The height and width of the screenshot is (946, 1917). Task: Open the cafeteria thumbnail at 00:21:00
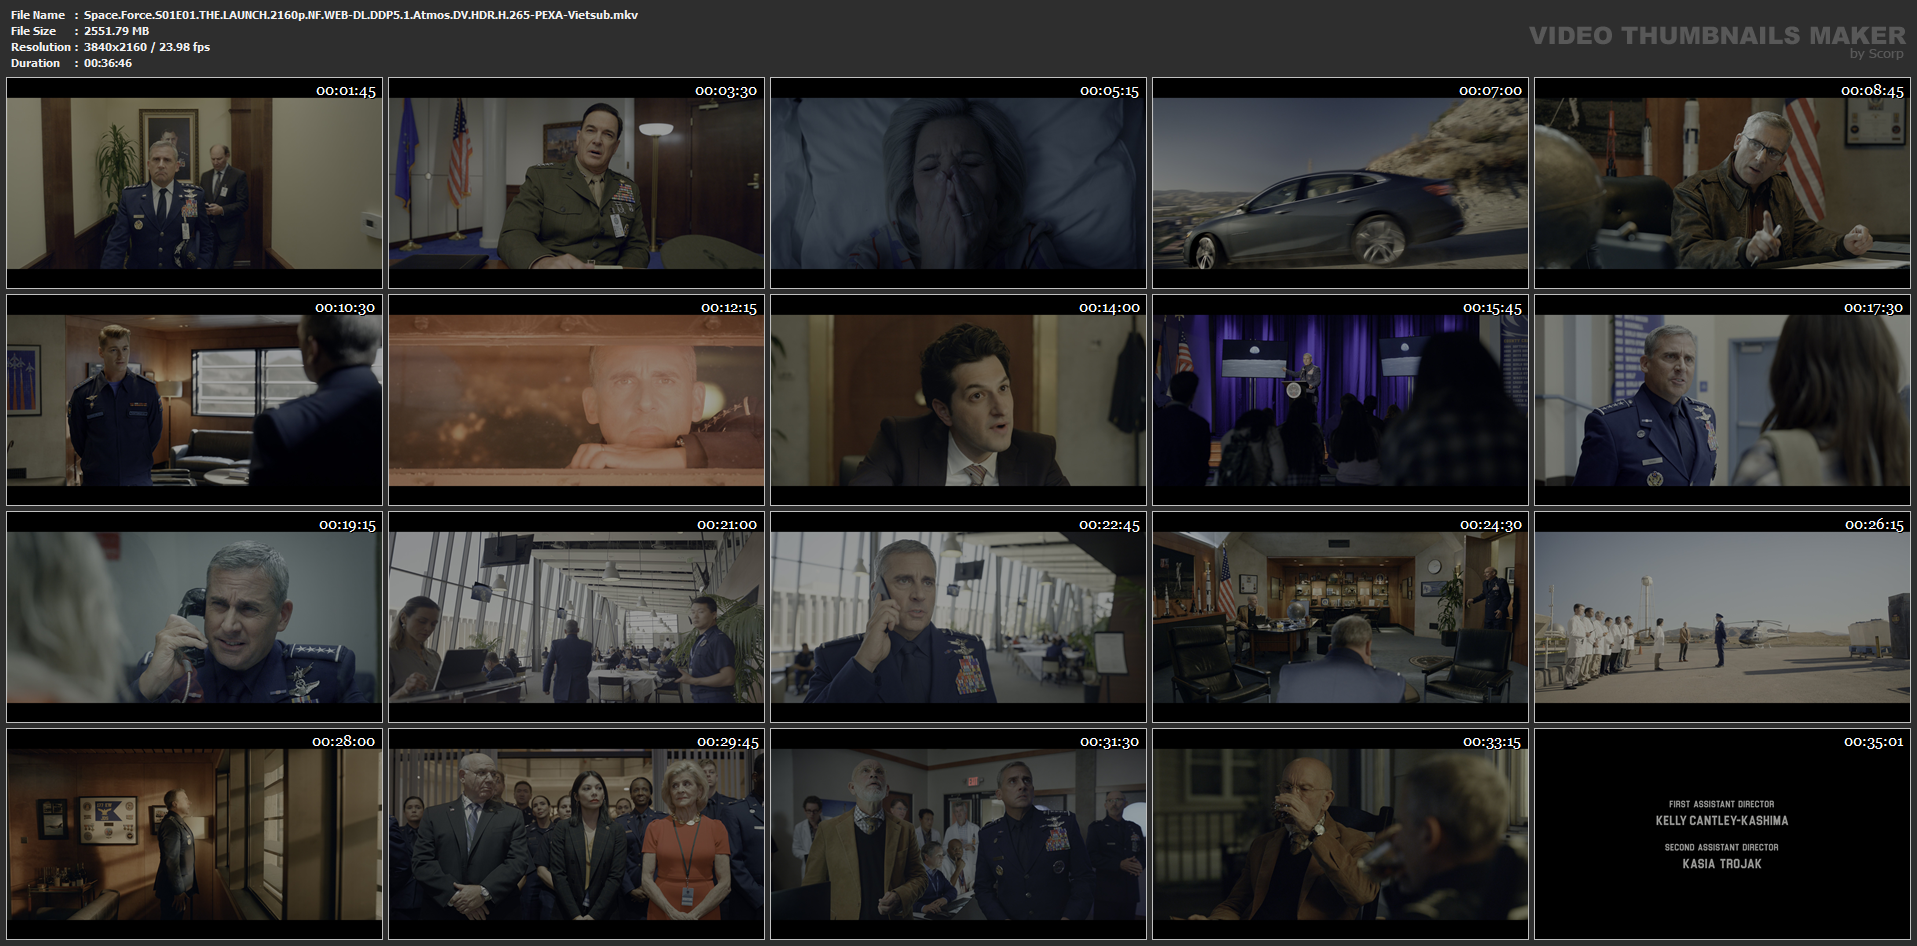coord(576,617)
